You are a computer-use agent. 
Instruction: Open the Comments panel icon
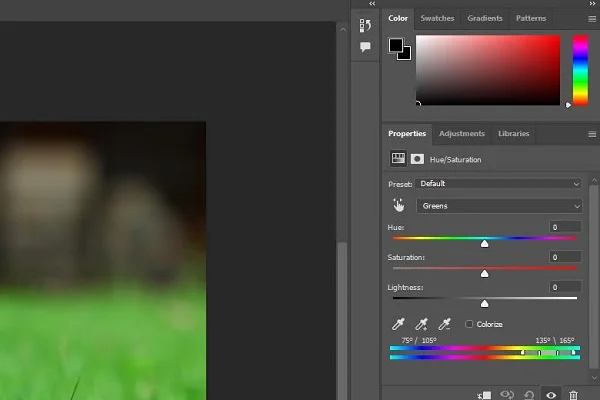[365, 47]
